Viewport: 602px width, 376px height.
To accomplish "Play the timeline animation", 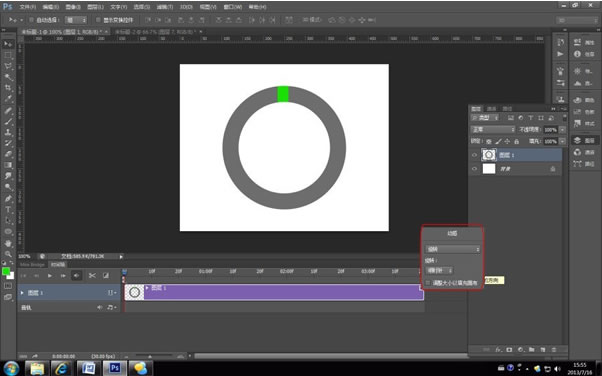I will point(50,276).
